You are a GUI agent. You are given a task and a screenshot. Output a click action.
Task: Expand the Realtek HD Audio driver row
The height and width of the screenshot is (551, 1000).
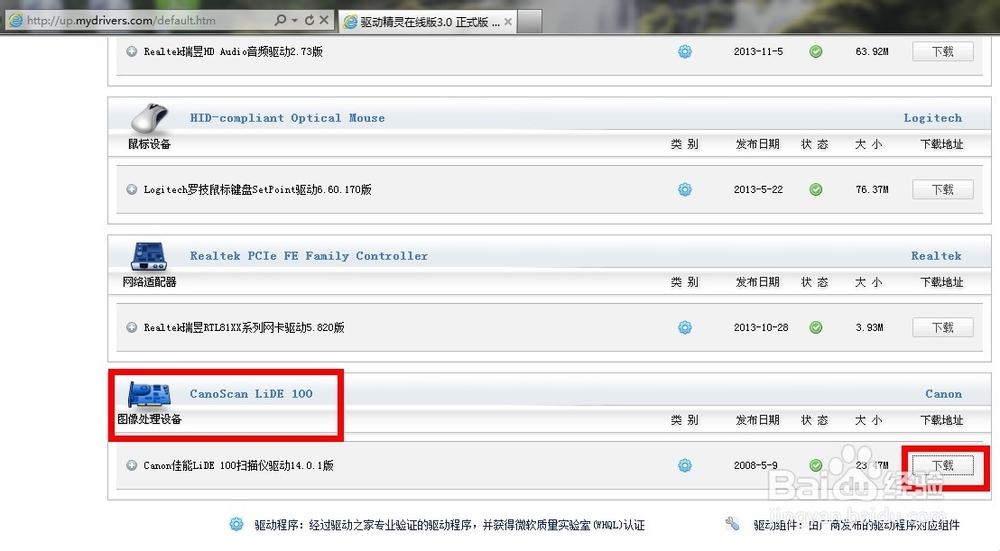click(x=131, y=52)
